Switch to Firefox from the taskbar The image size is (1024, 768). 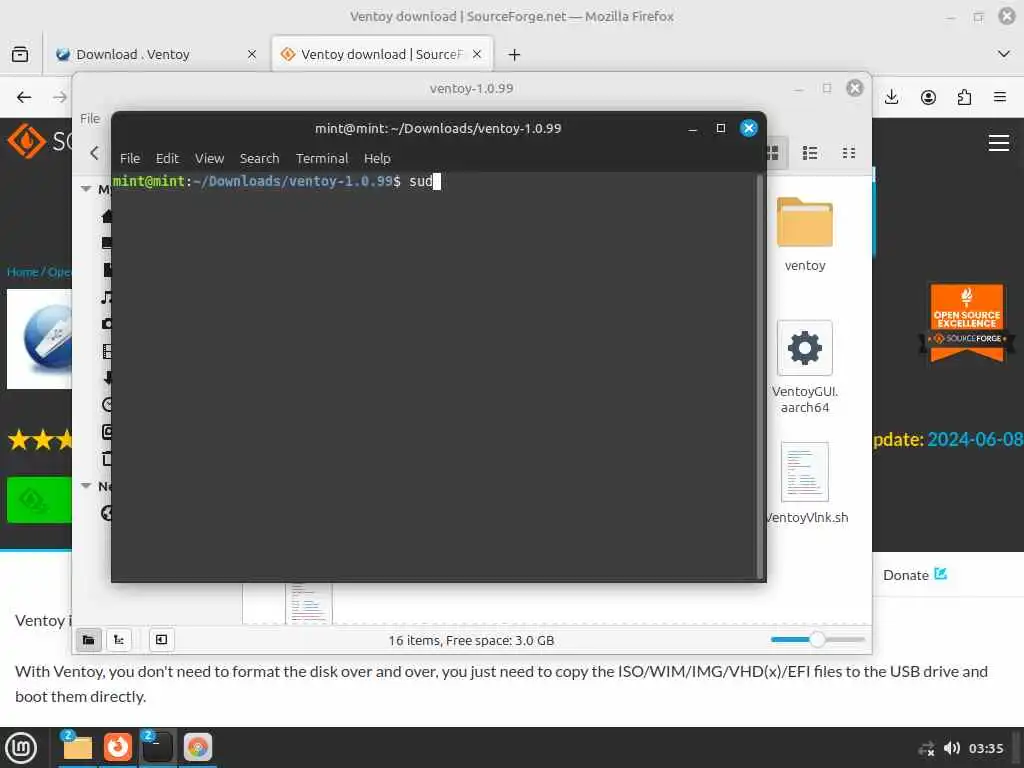118,747
